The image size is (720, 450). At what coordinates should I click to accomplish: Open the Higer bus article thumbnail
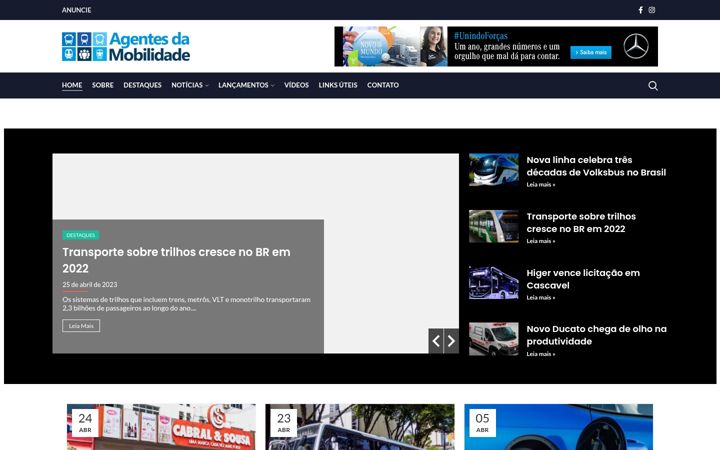494,282
